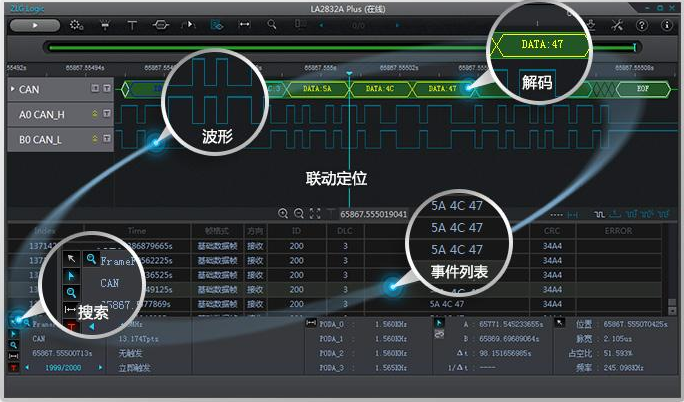The height and width of the screenshot is (402, 684).
Task: Zoom out the waveform view
Action: [299, 214]
